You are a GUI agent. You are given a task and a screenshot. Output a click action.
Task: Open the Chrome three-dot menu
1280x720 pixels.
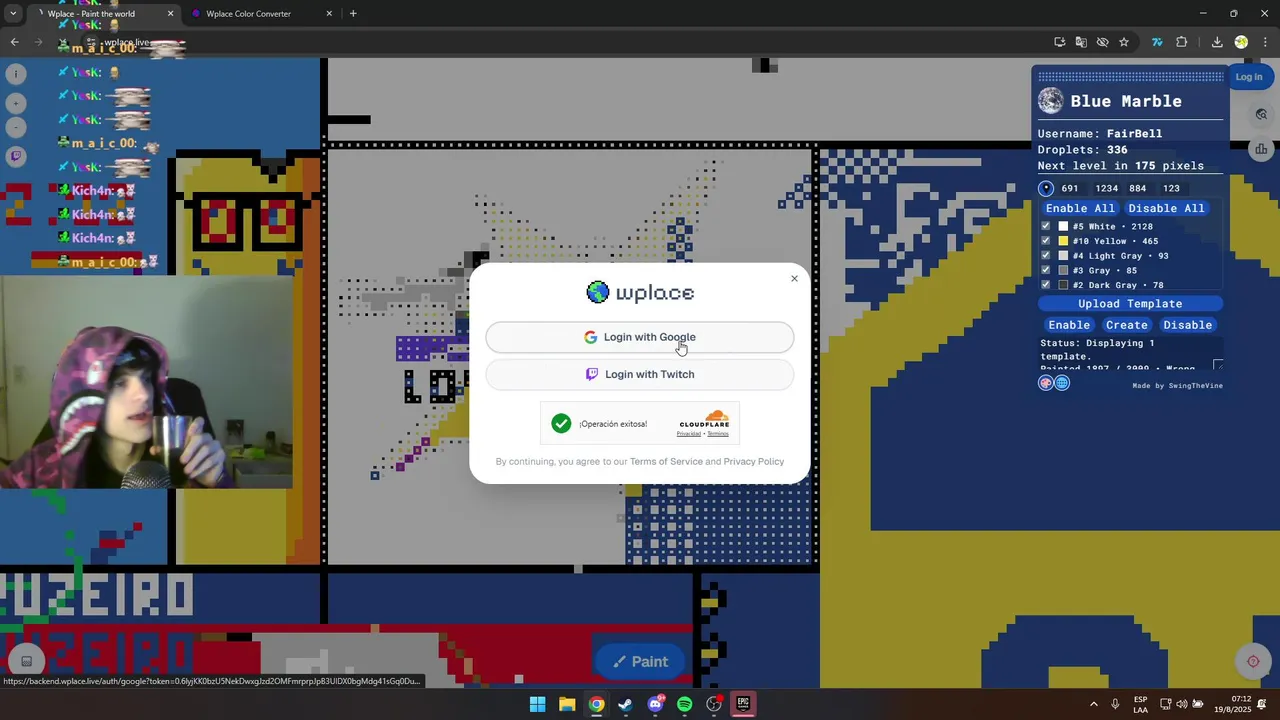pos(1265,42)
